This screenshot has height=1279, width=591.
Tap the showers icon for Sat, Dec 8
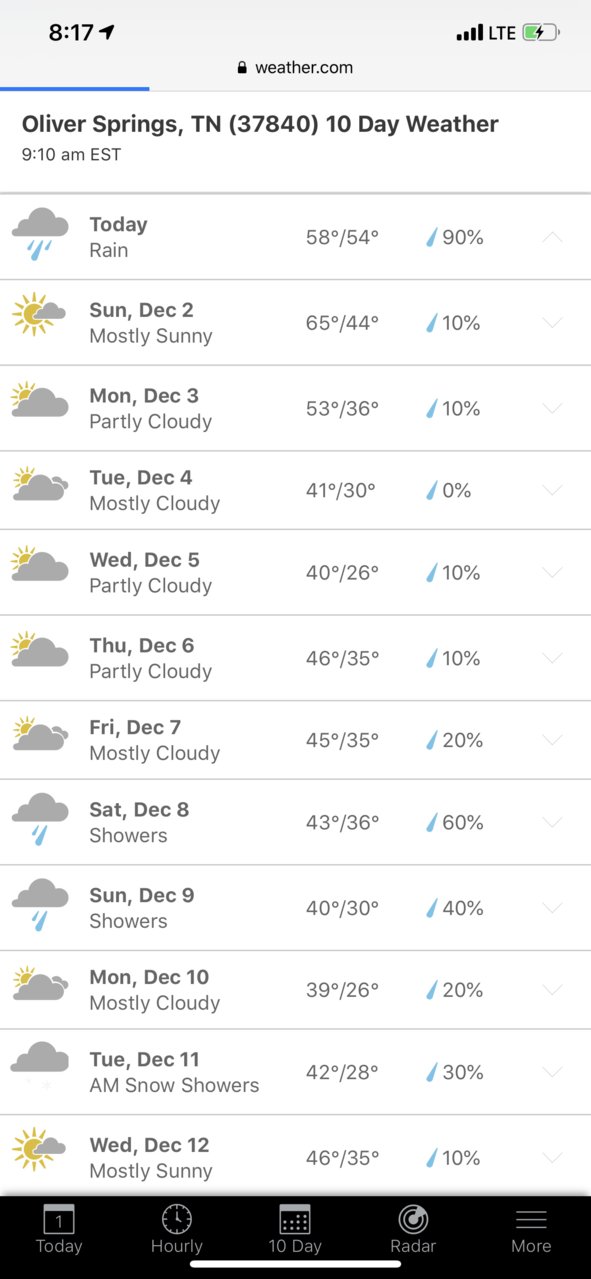coord(40,820)
